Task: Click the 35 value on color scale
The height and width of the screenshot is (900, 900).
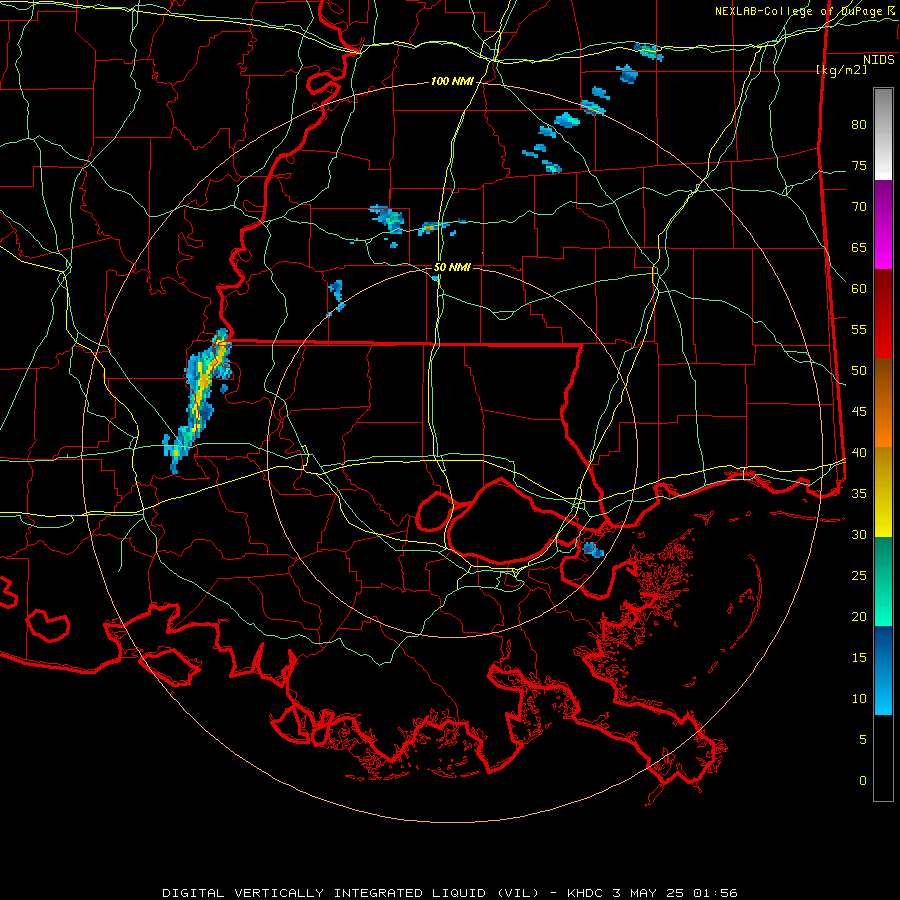Action: click(859, 494)
